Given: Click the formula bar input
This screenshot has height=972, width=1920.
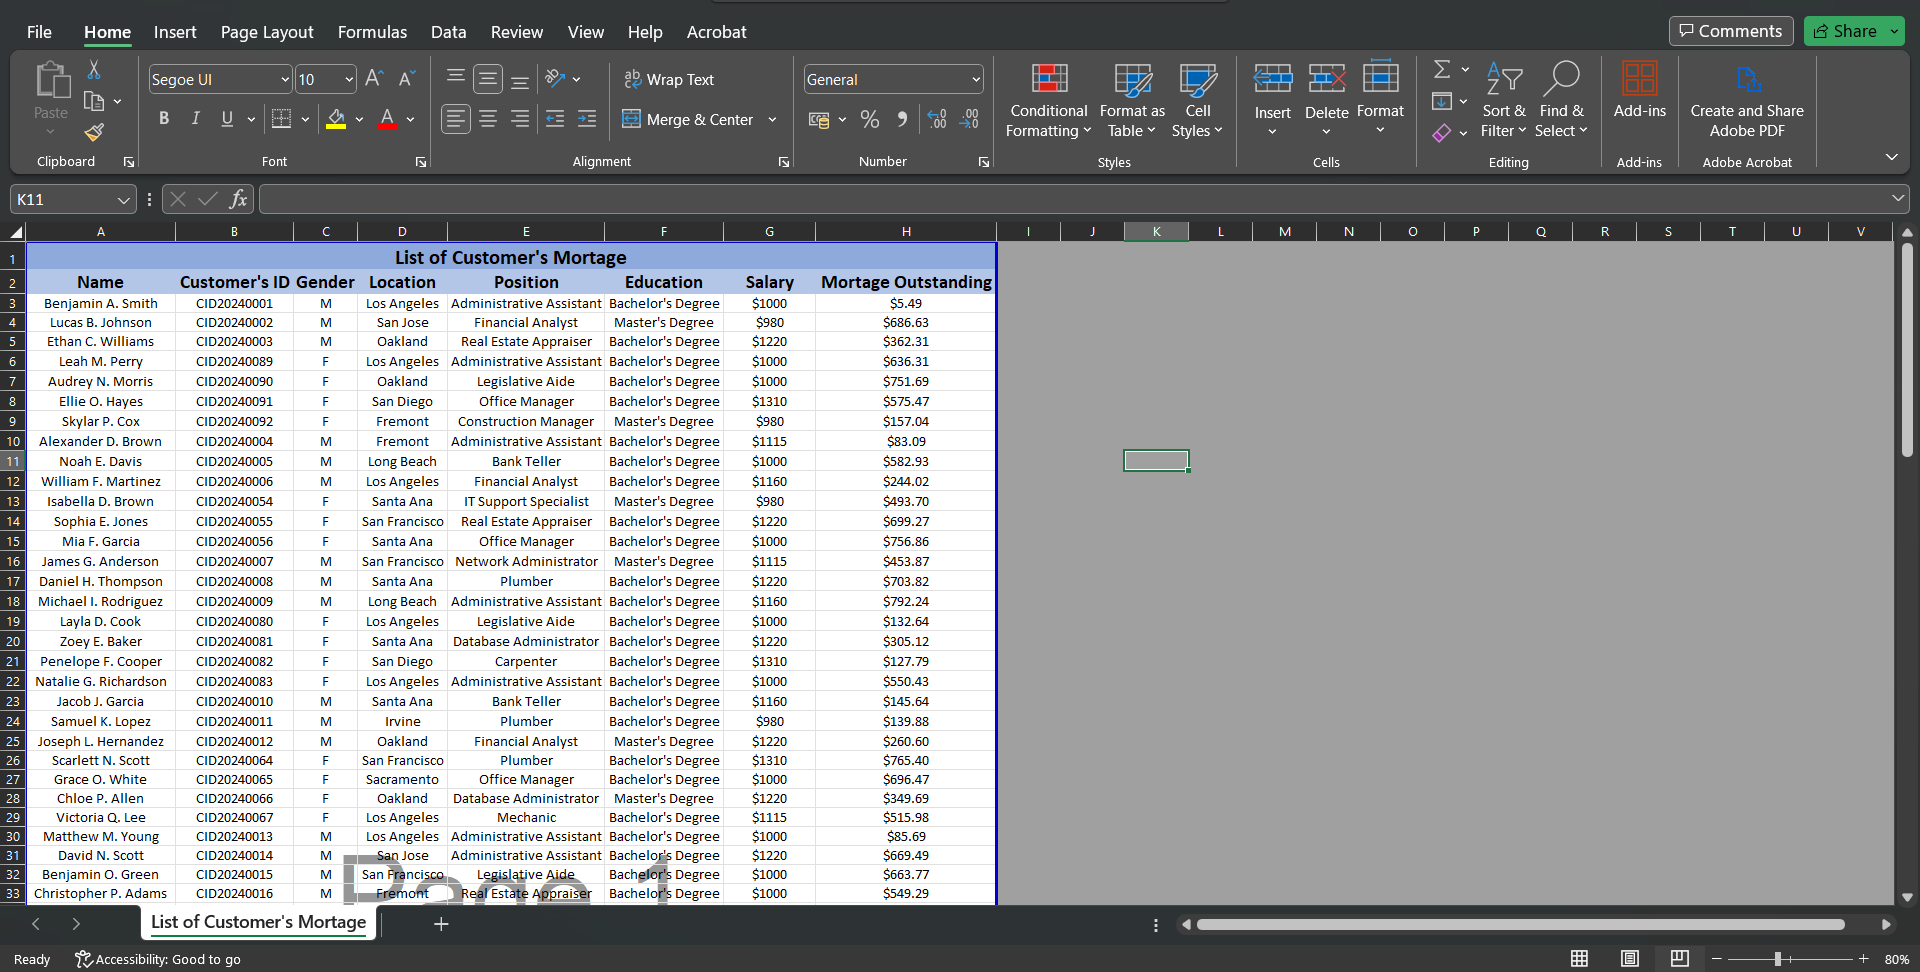Looking at the screenshot, I should coord(1075,199).
